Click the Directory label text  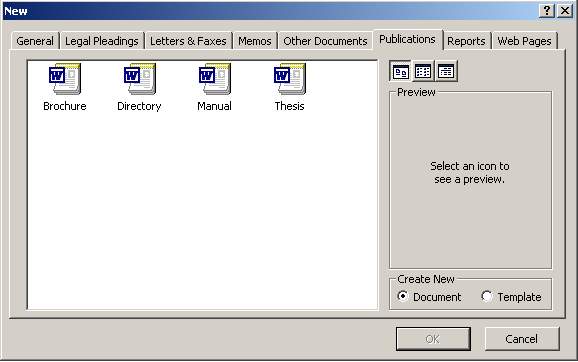pyautogui.click(x=139, y=106)
